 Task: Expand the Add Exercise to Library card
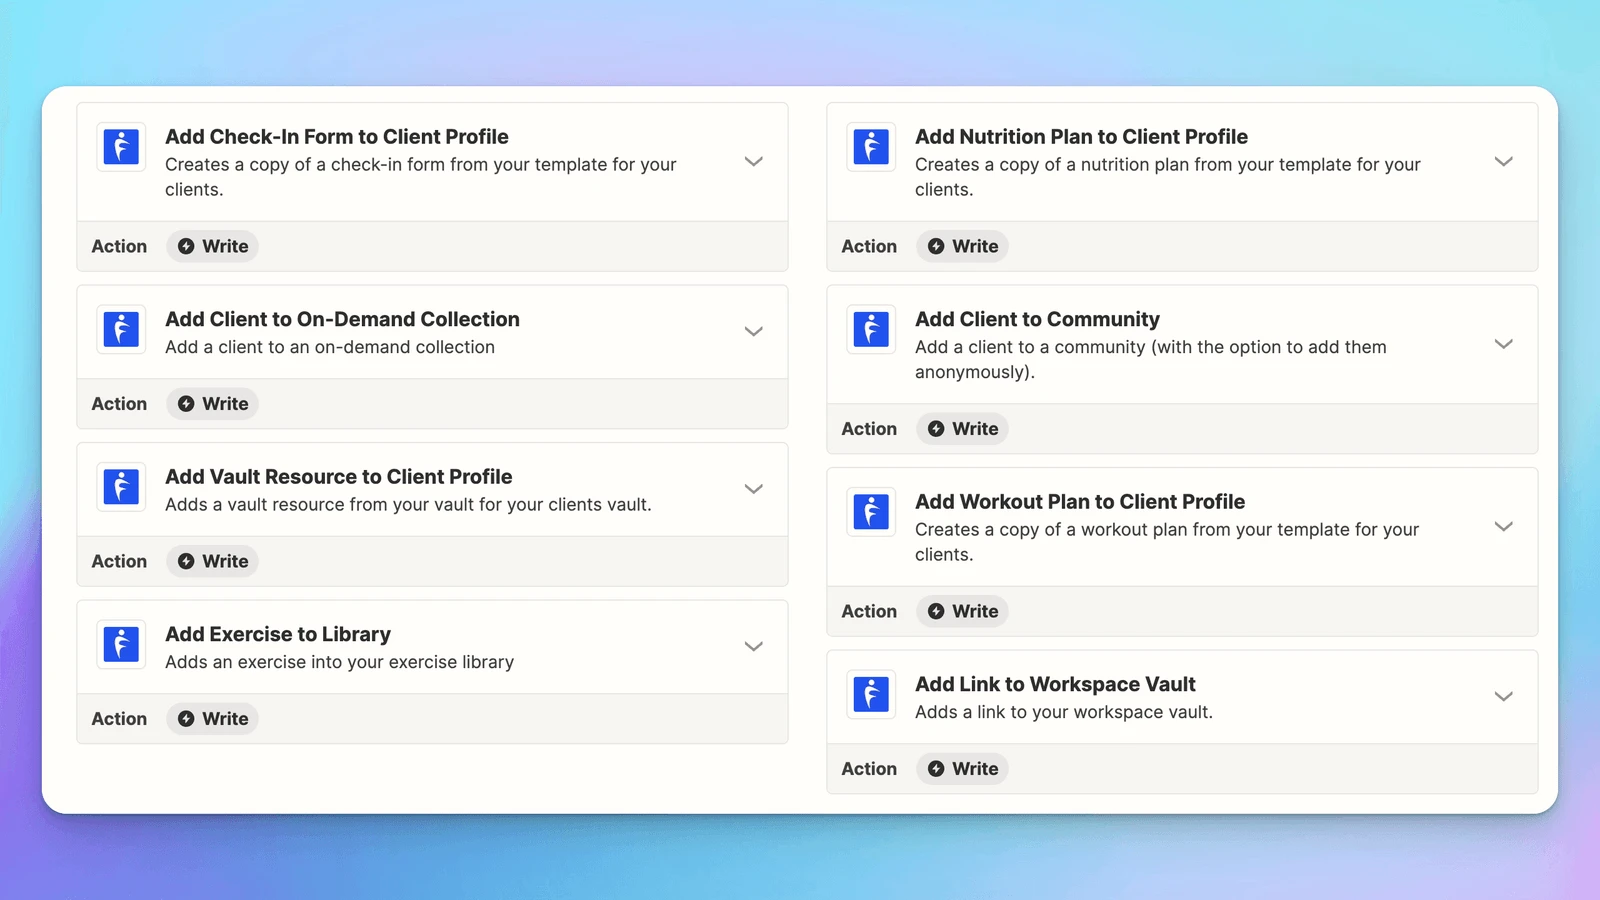tap(754, 647)
